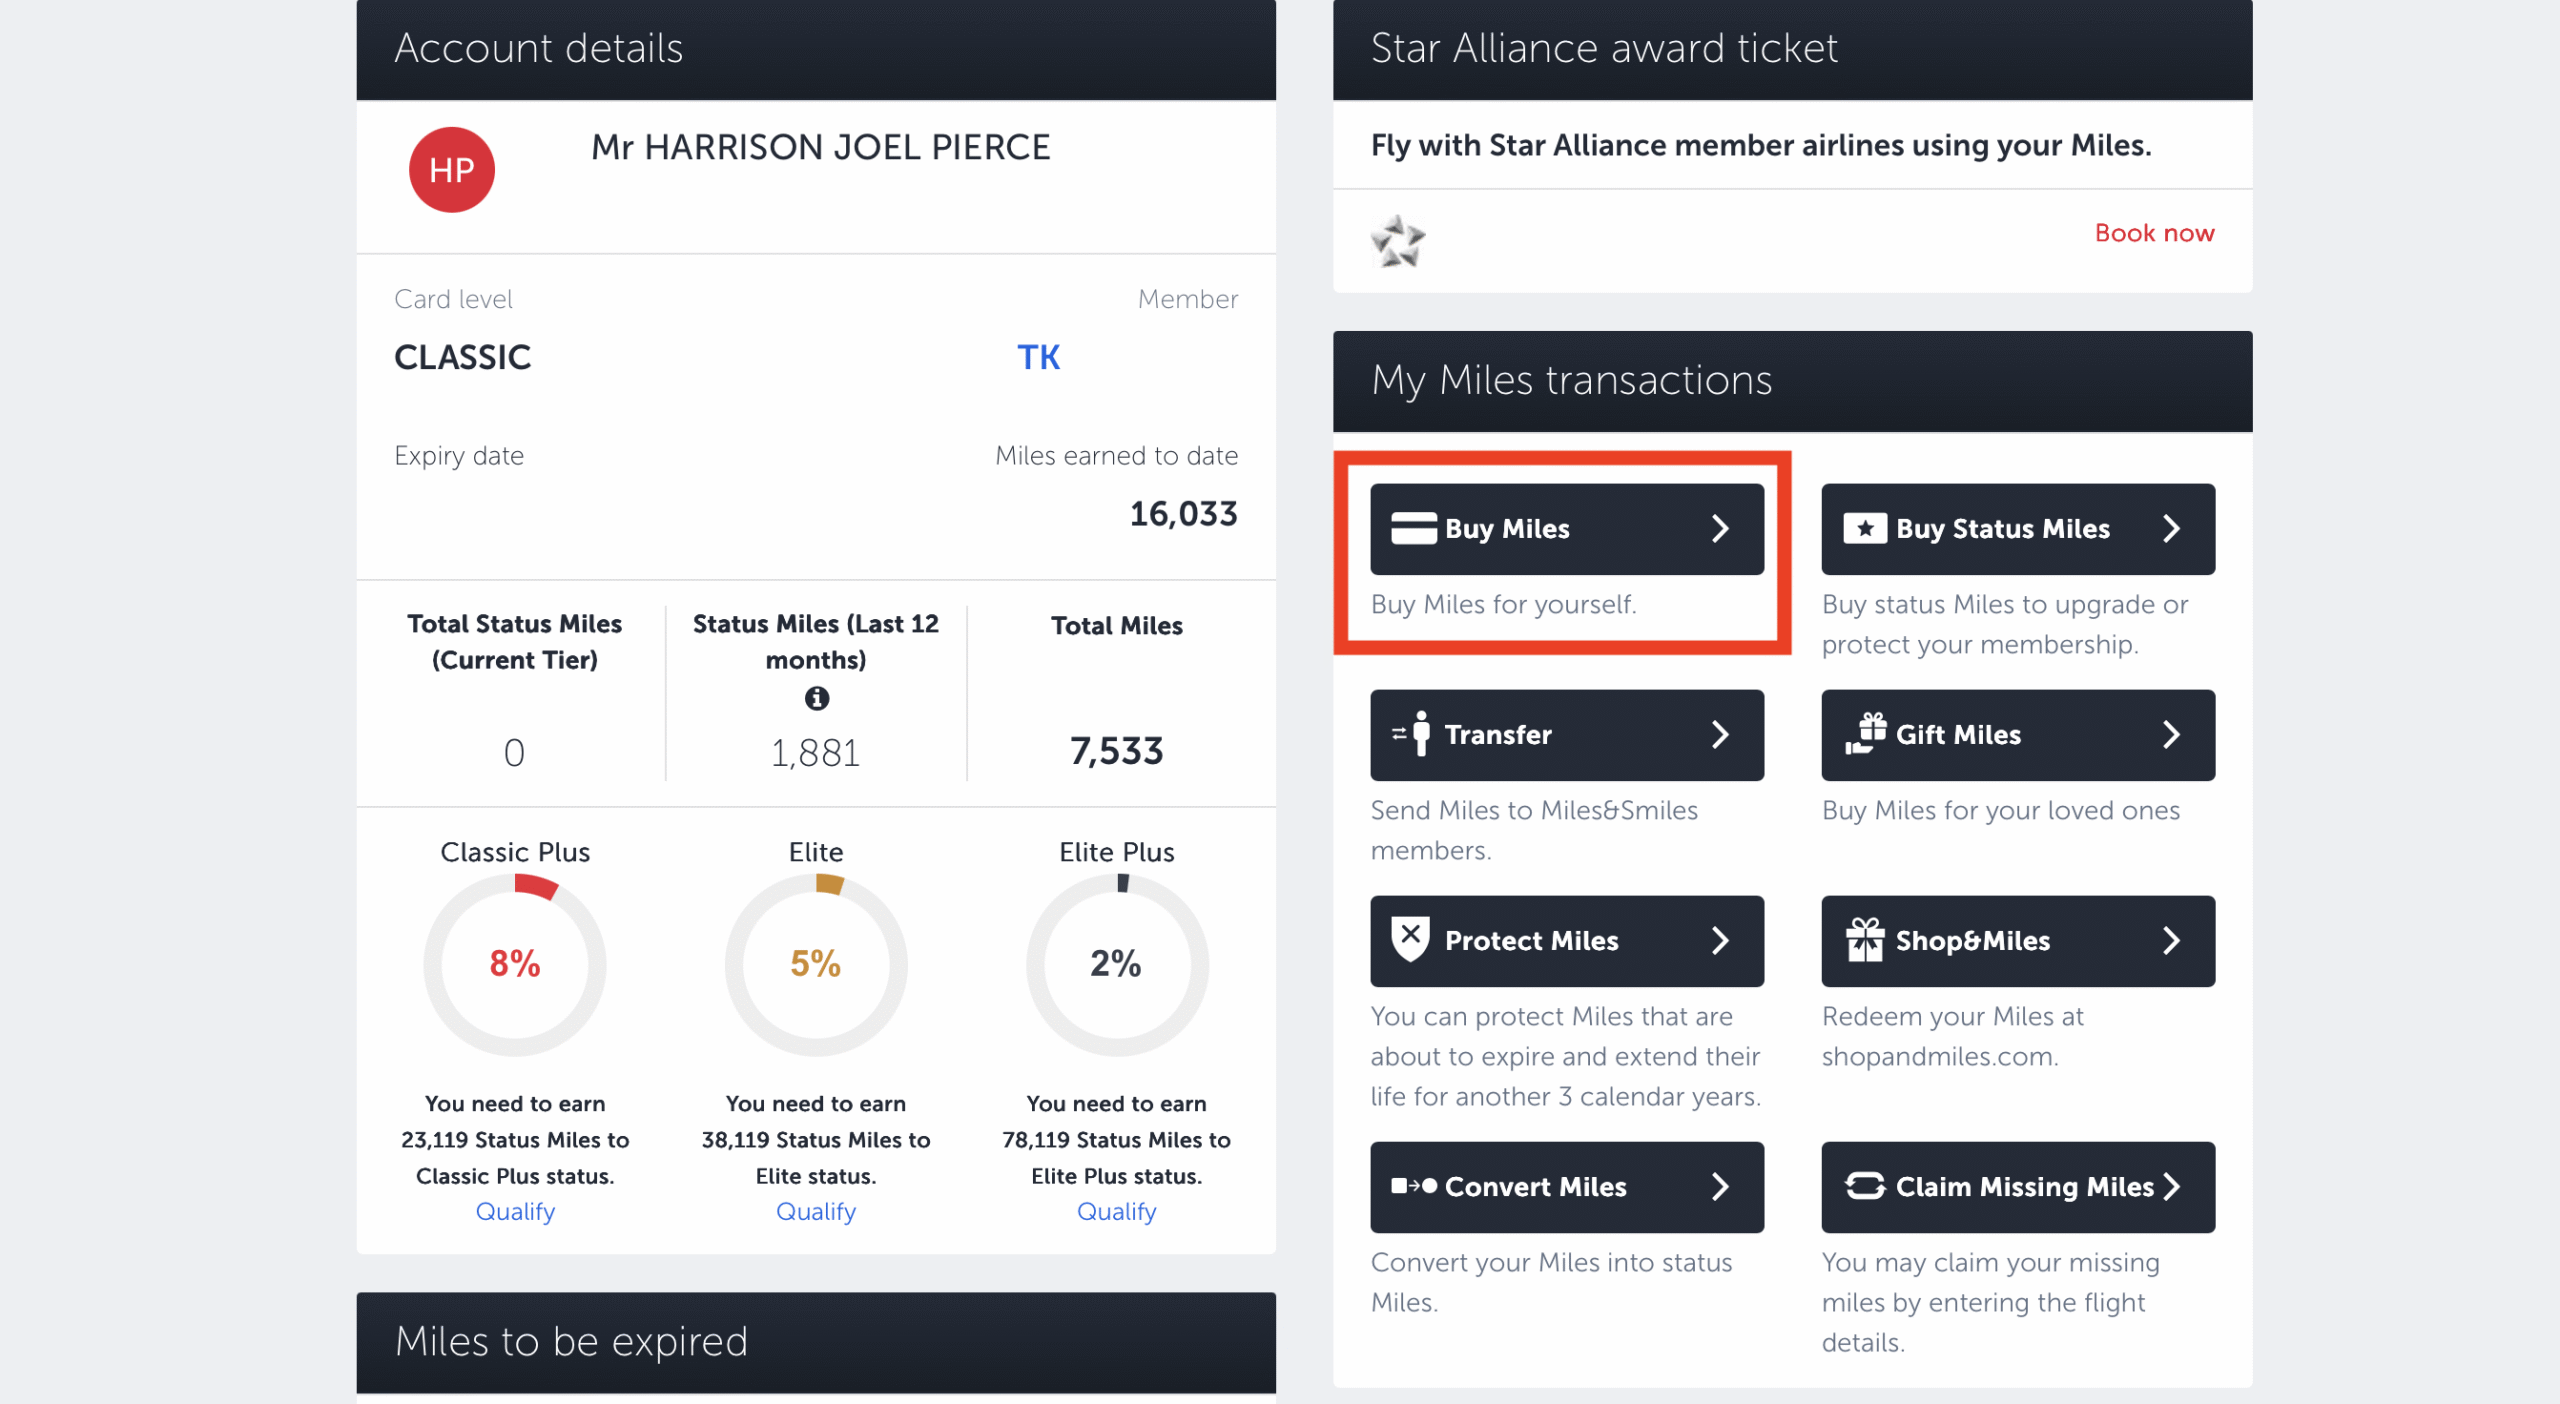
Task: Click the info icon under Status Miles
Action: tap(816, 698)
